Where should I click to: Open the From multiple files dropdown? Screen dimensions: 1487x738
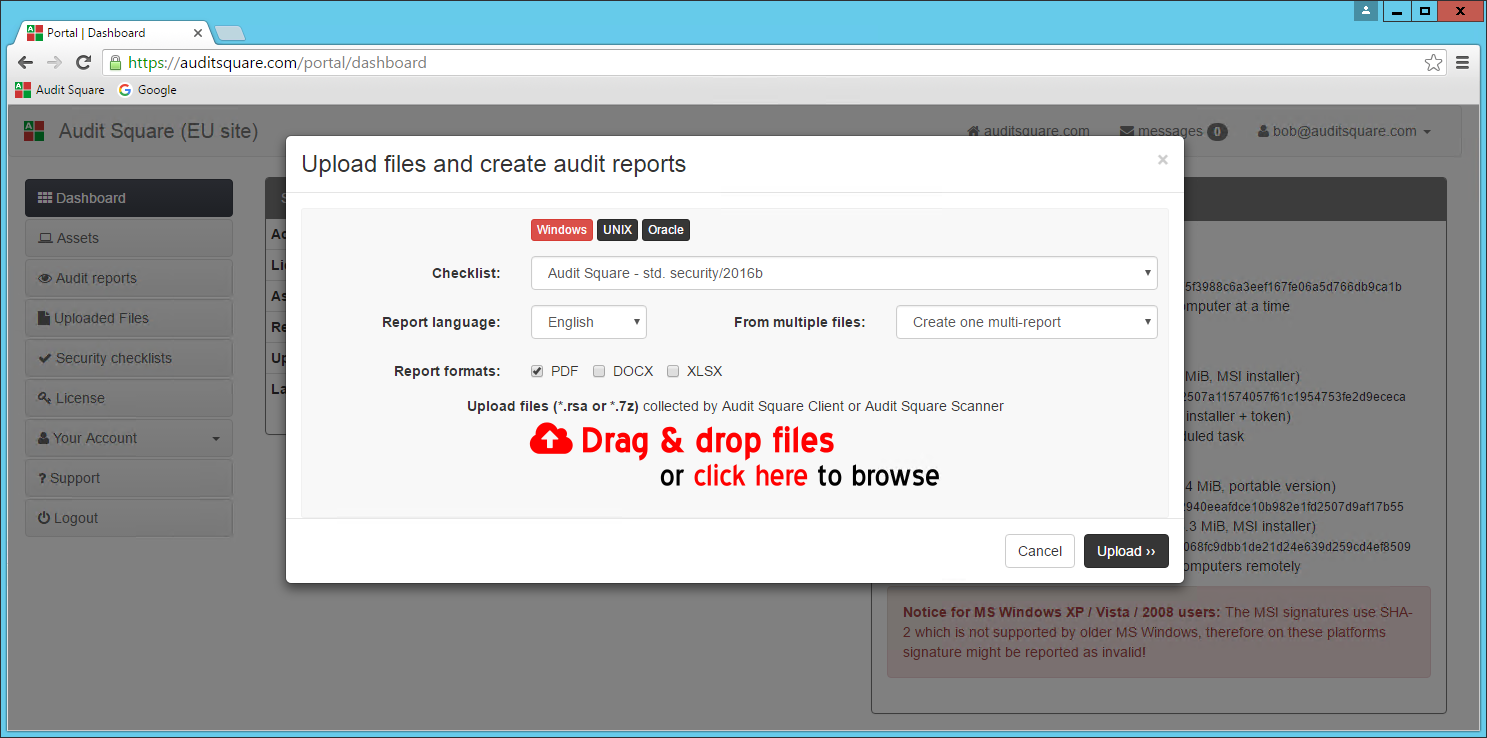[x=1027, y=322]
